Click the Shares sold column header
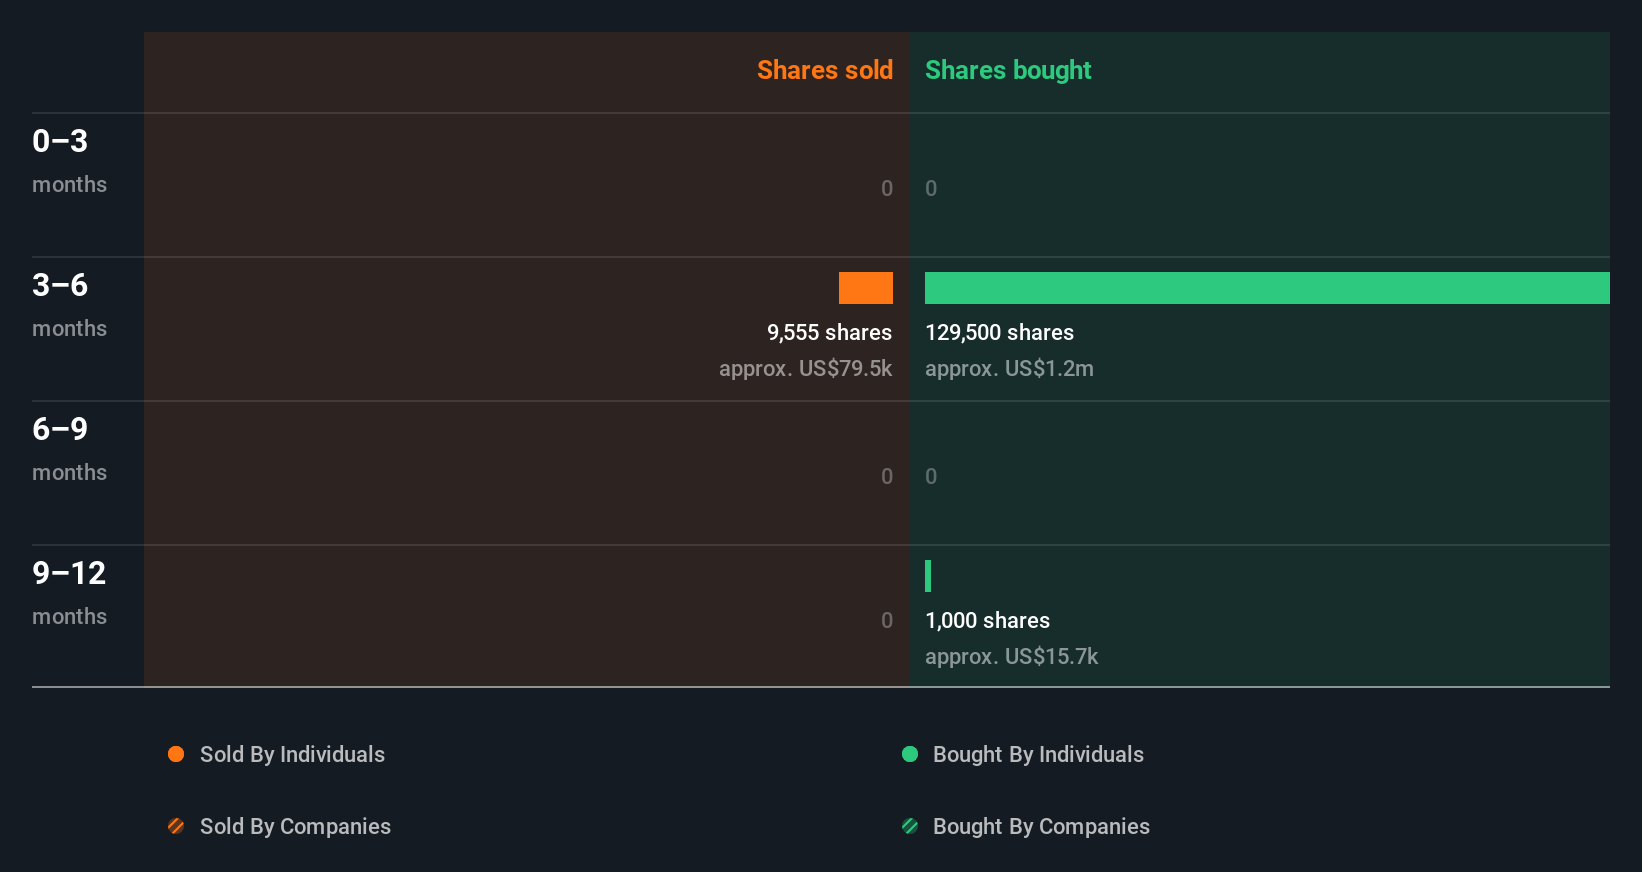 tap(825, 70)
